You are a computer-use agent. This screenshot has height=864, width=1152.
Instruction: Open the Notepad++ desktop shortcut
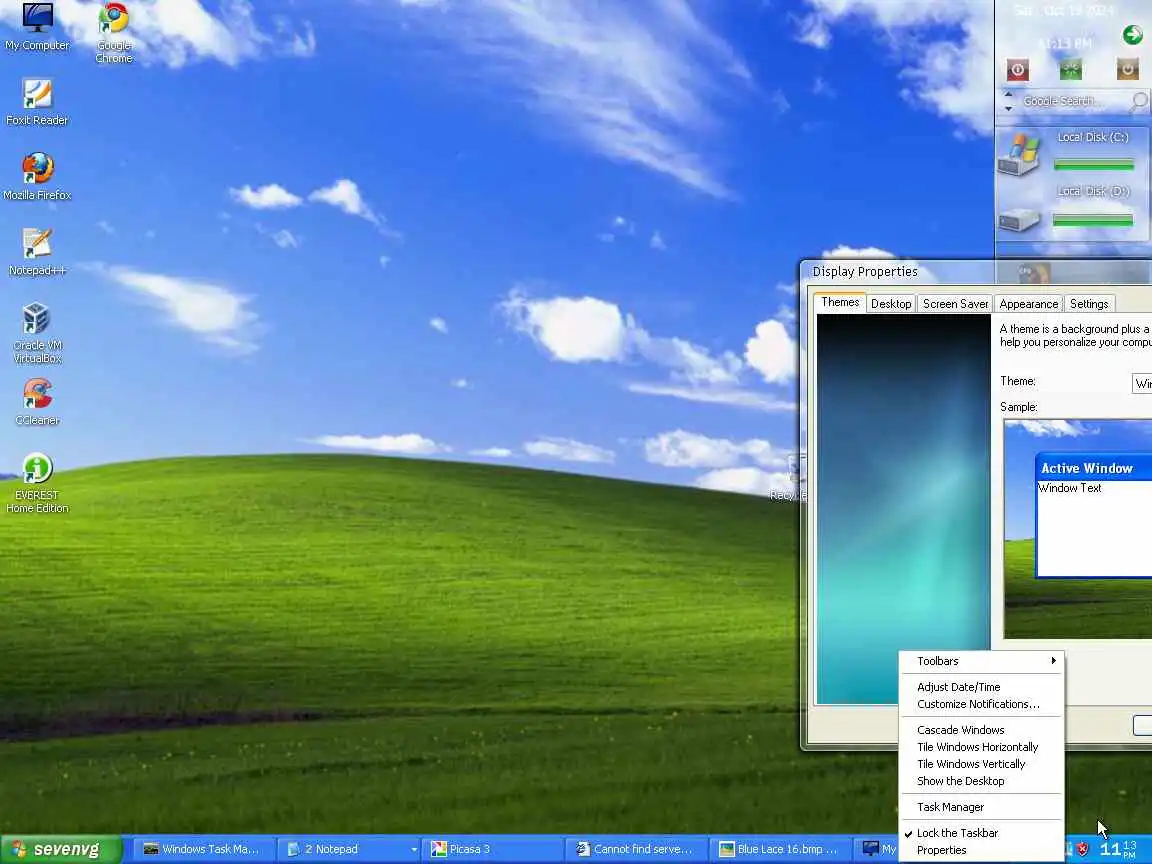pos(37,252)
